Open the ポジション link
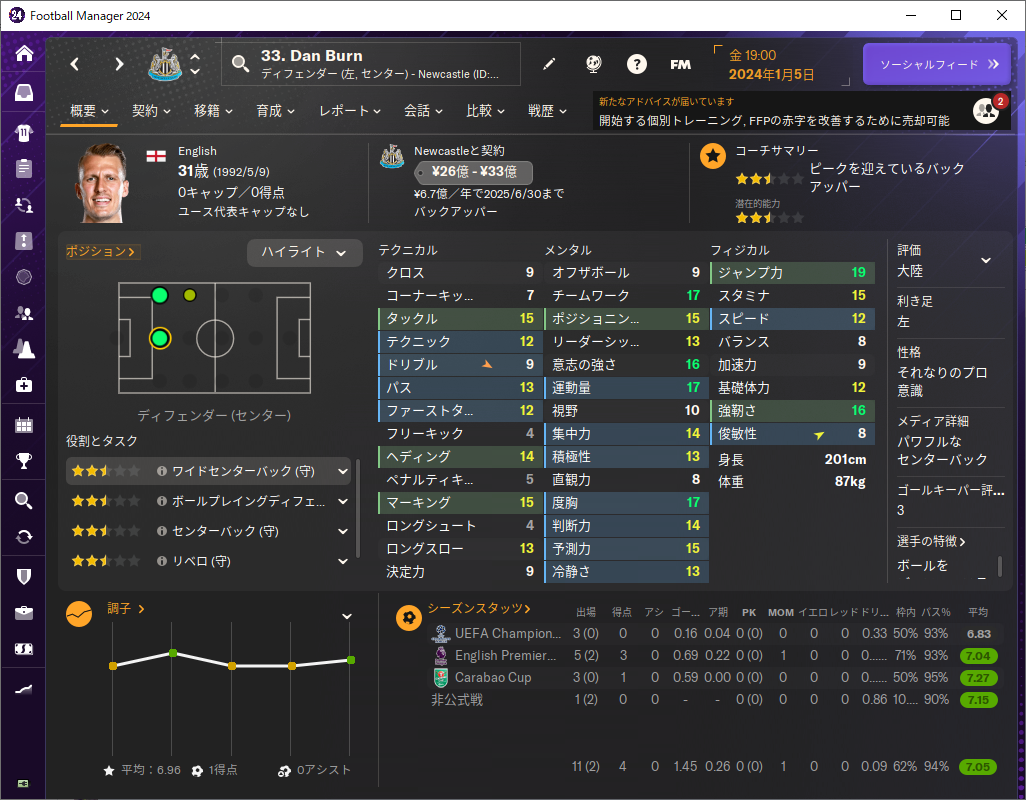Image resolution: width=1026 pixels, height=800 pixels. tap(101, 252)
